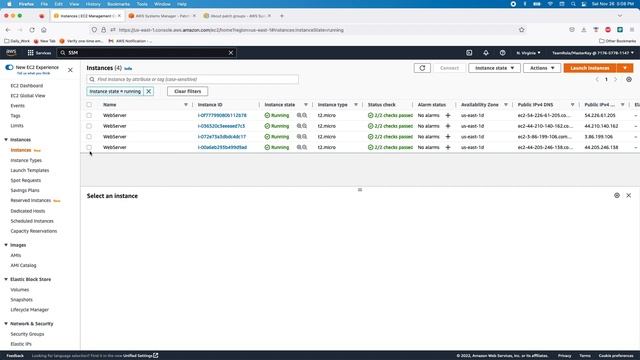Open Security Groups in sidebar
Viewport: 640px width, 360px height.
(x=27, y=334)
